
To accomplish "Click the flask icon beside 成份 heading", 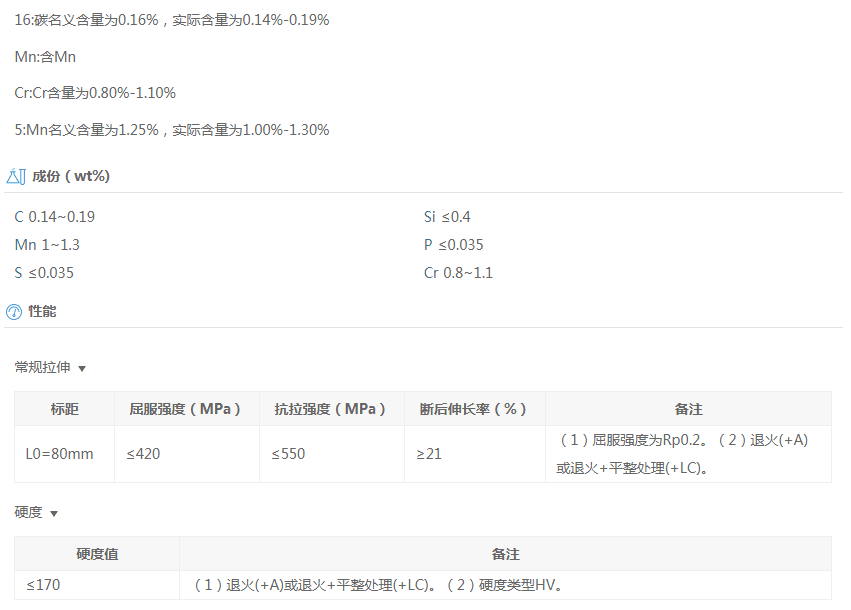I will click(x=14, y=176).
